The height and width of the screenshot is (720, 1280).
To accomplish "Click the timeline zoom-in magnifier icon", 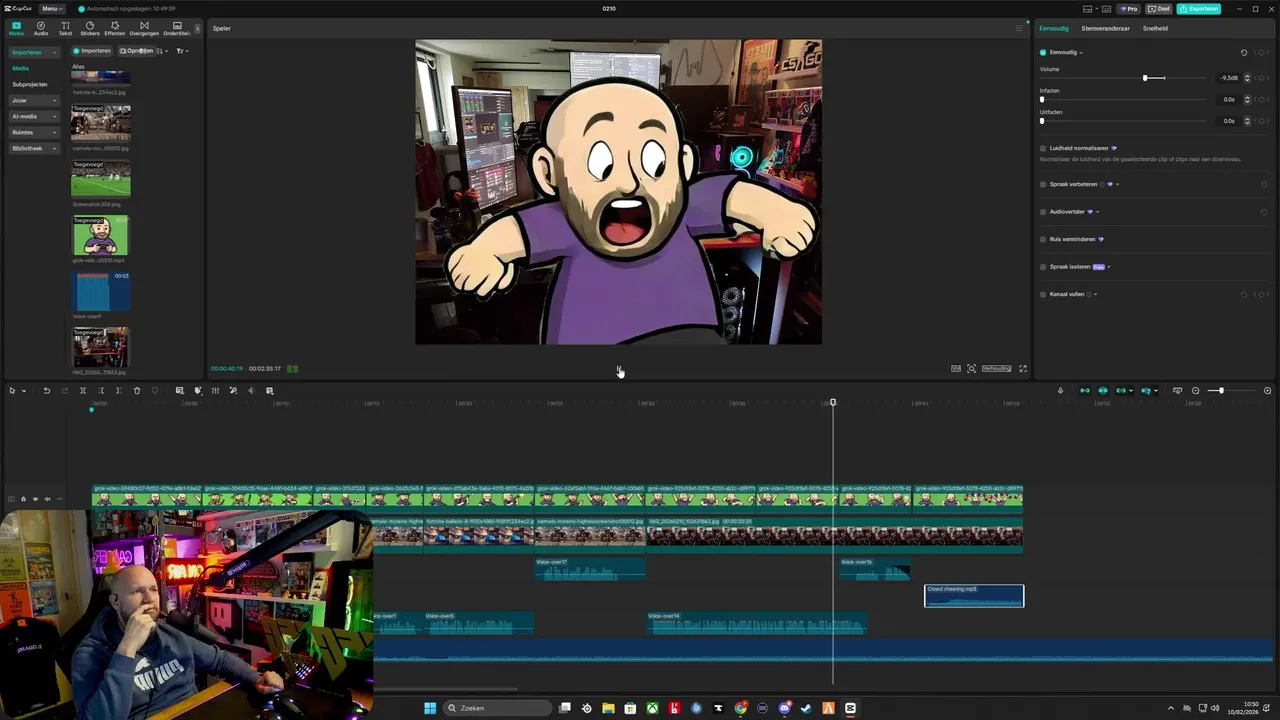I will coord(1268,391).
